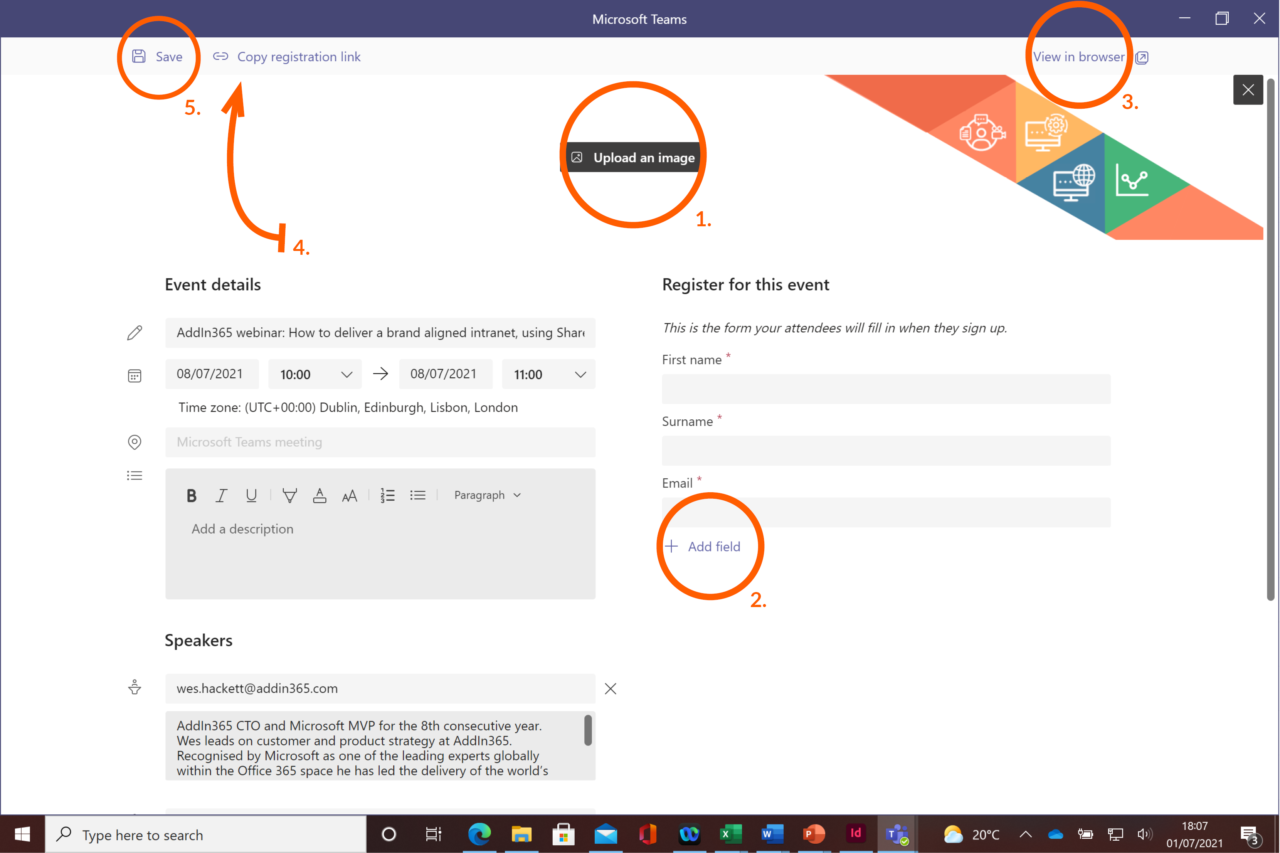Click the location pin icon near Teams meeting field

[x=135, y=441]
